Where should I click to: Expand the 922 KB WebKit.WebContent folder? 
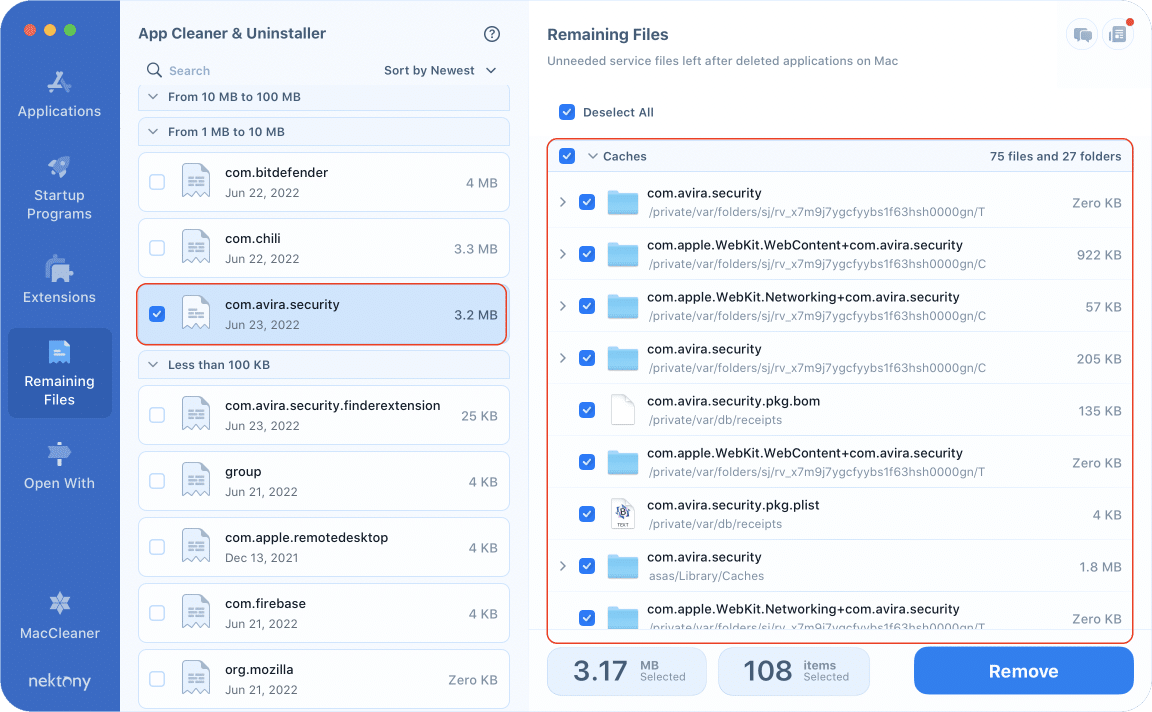[563, 254]
